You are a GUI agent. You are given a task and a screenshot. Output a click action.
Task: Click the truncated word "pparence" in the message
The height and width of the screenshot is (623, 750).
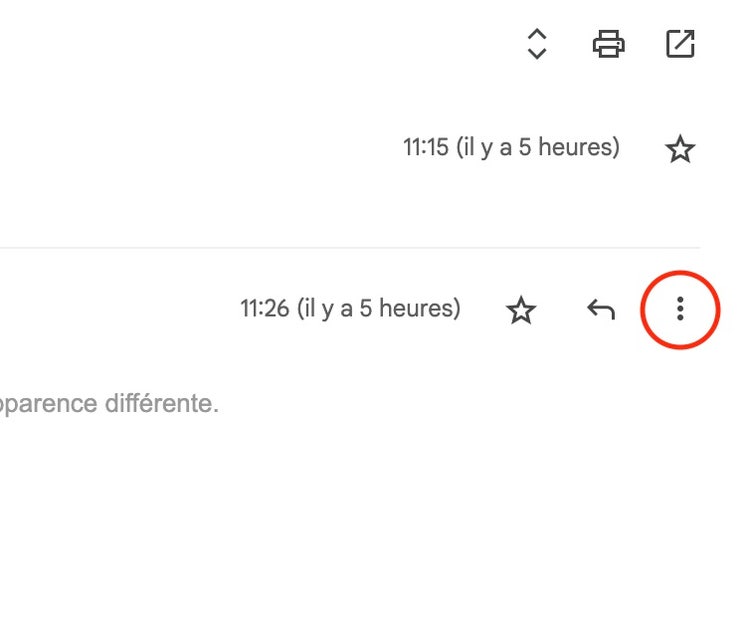pyautogui.click(x=48, y=404)
